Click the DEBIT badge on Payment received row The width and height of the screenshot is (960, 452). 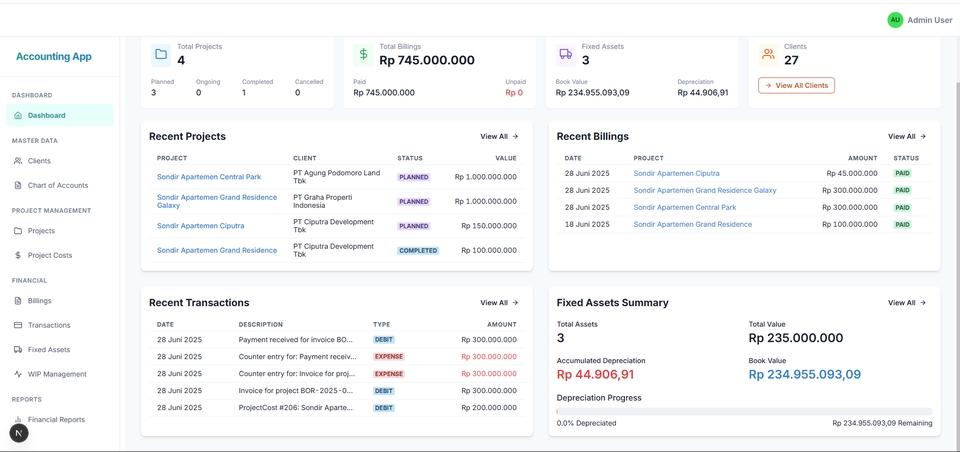pyautogui.click(x=384, y=339)
